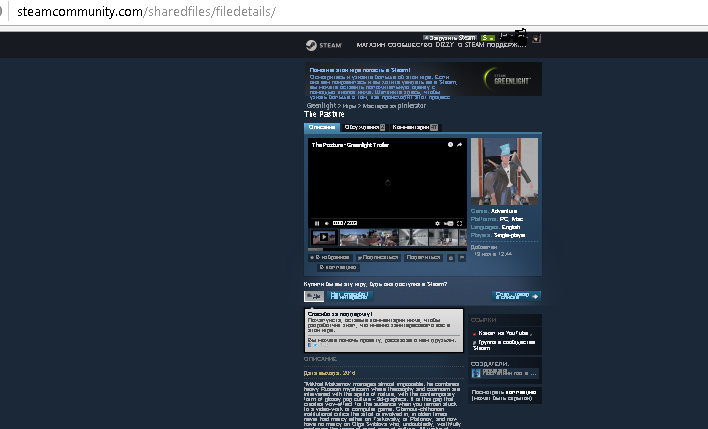Open the Магазин menu in header

pos(371,45)
